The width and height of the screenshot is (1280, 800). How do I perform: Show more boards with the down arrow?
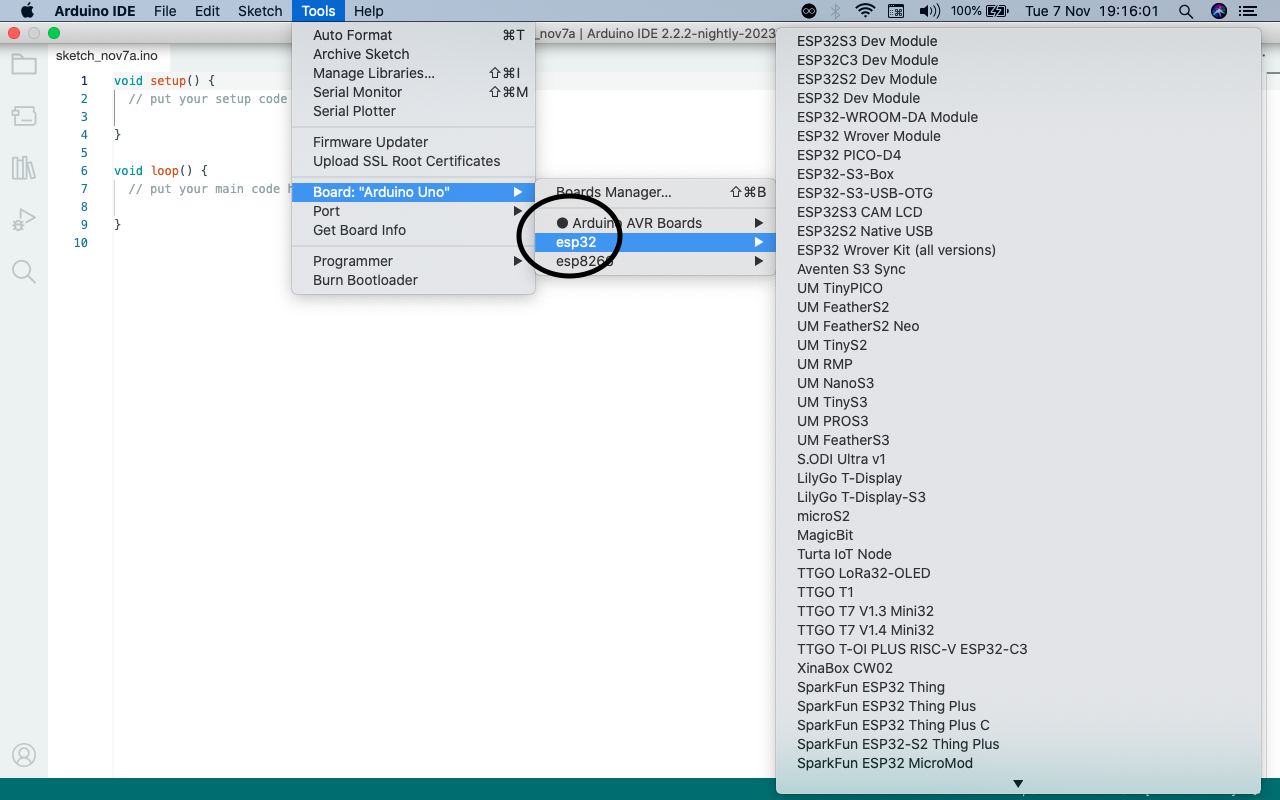coord(1018,784)
